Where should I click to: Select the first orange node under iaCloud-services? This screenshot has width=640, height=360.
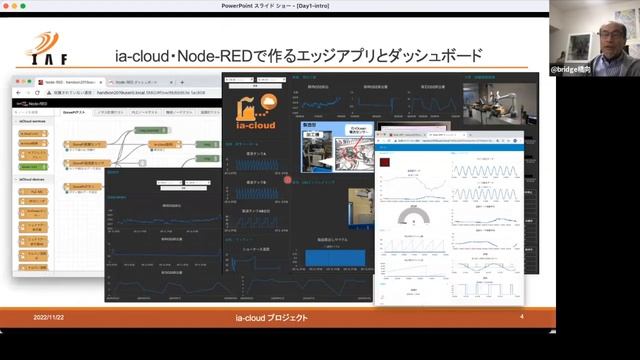tap(33, 133)
